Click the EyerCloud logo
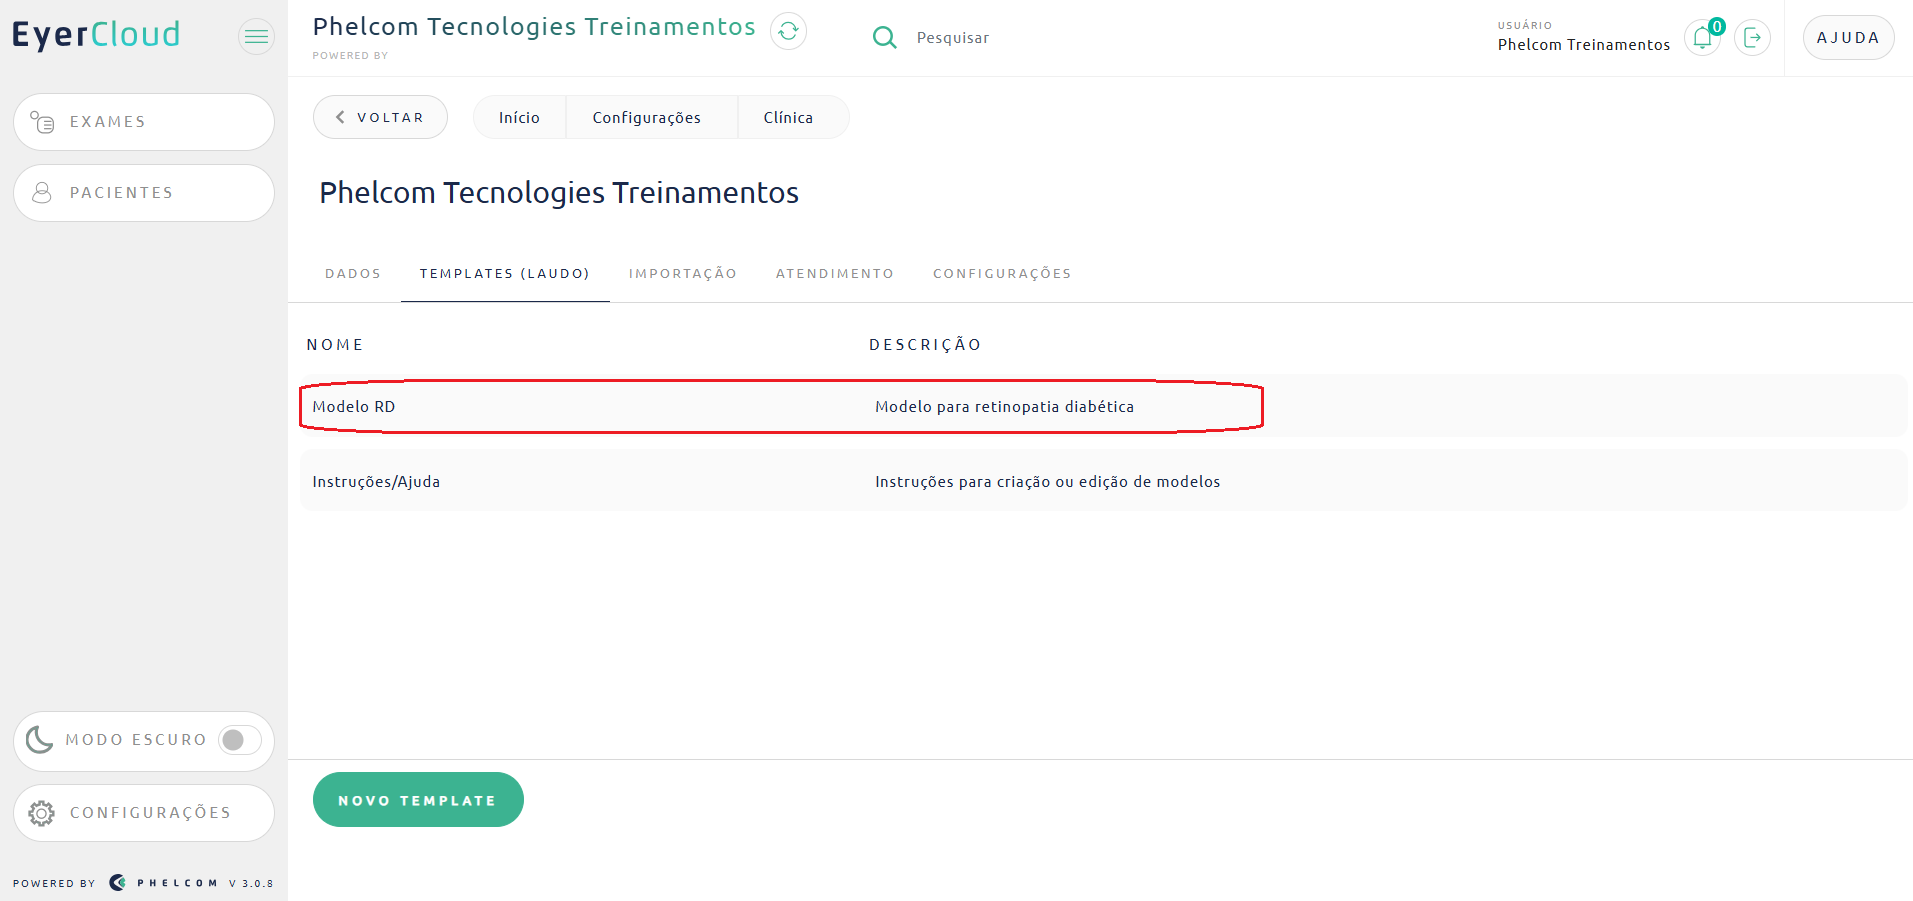1913x901 pixels. click(x=96, y=35)
